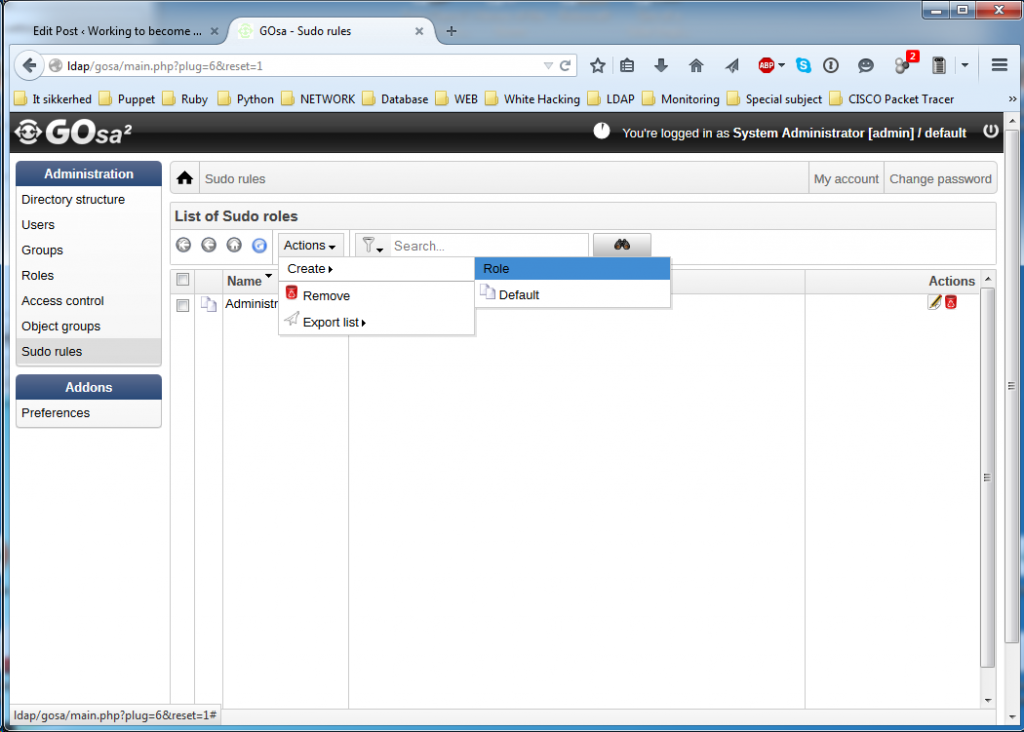Edit the Administr sudo role pencil icon

tap(935, 302)
